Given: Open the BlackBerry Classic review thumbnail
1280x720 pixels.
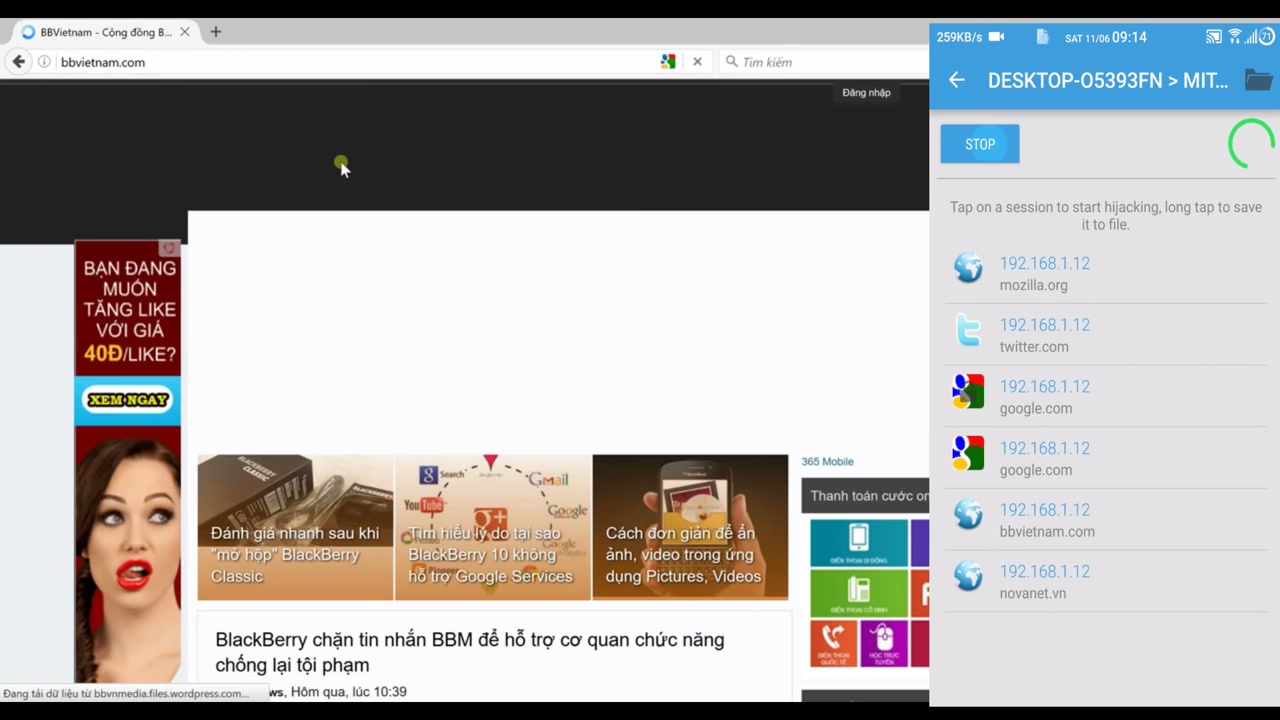Looking at the screenshot, I should 295,527.
